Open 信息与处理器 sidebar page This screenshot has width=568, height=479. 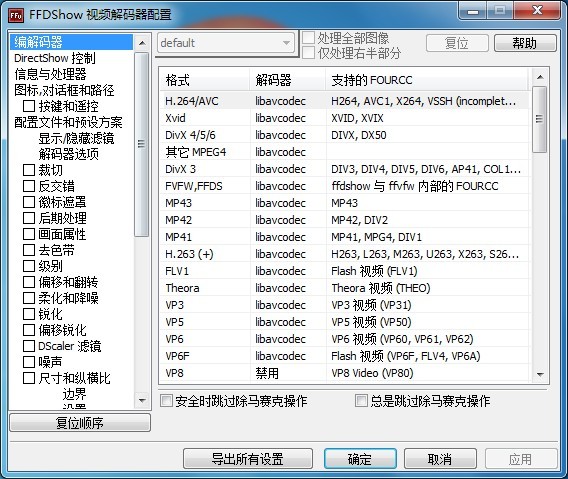pyautogui.click(x=50, y=74)
